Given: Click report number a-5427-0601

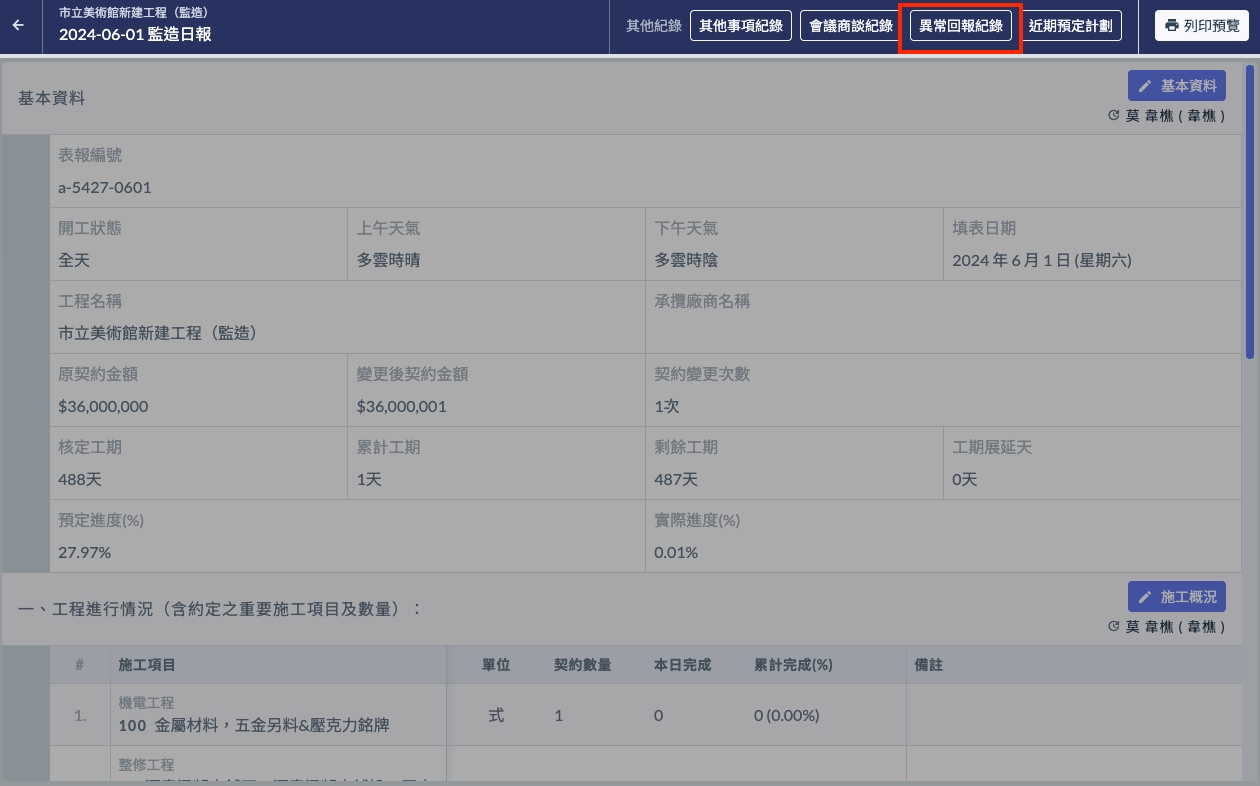Looking at the screenshot, I should coord(105,187).
